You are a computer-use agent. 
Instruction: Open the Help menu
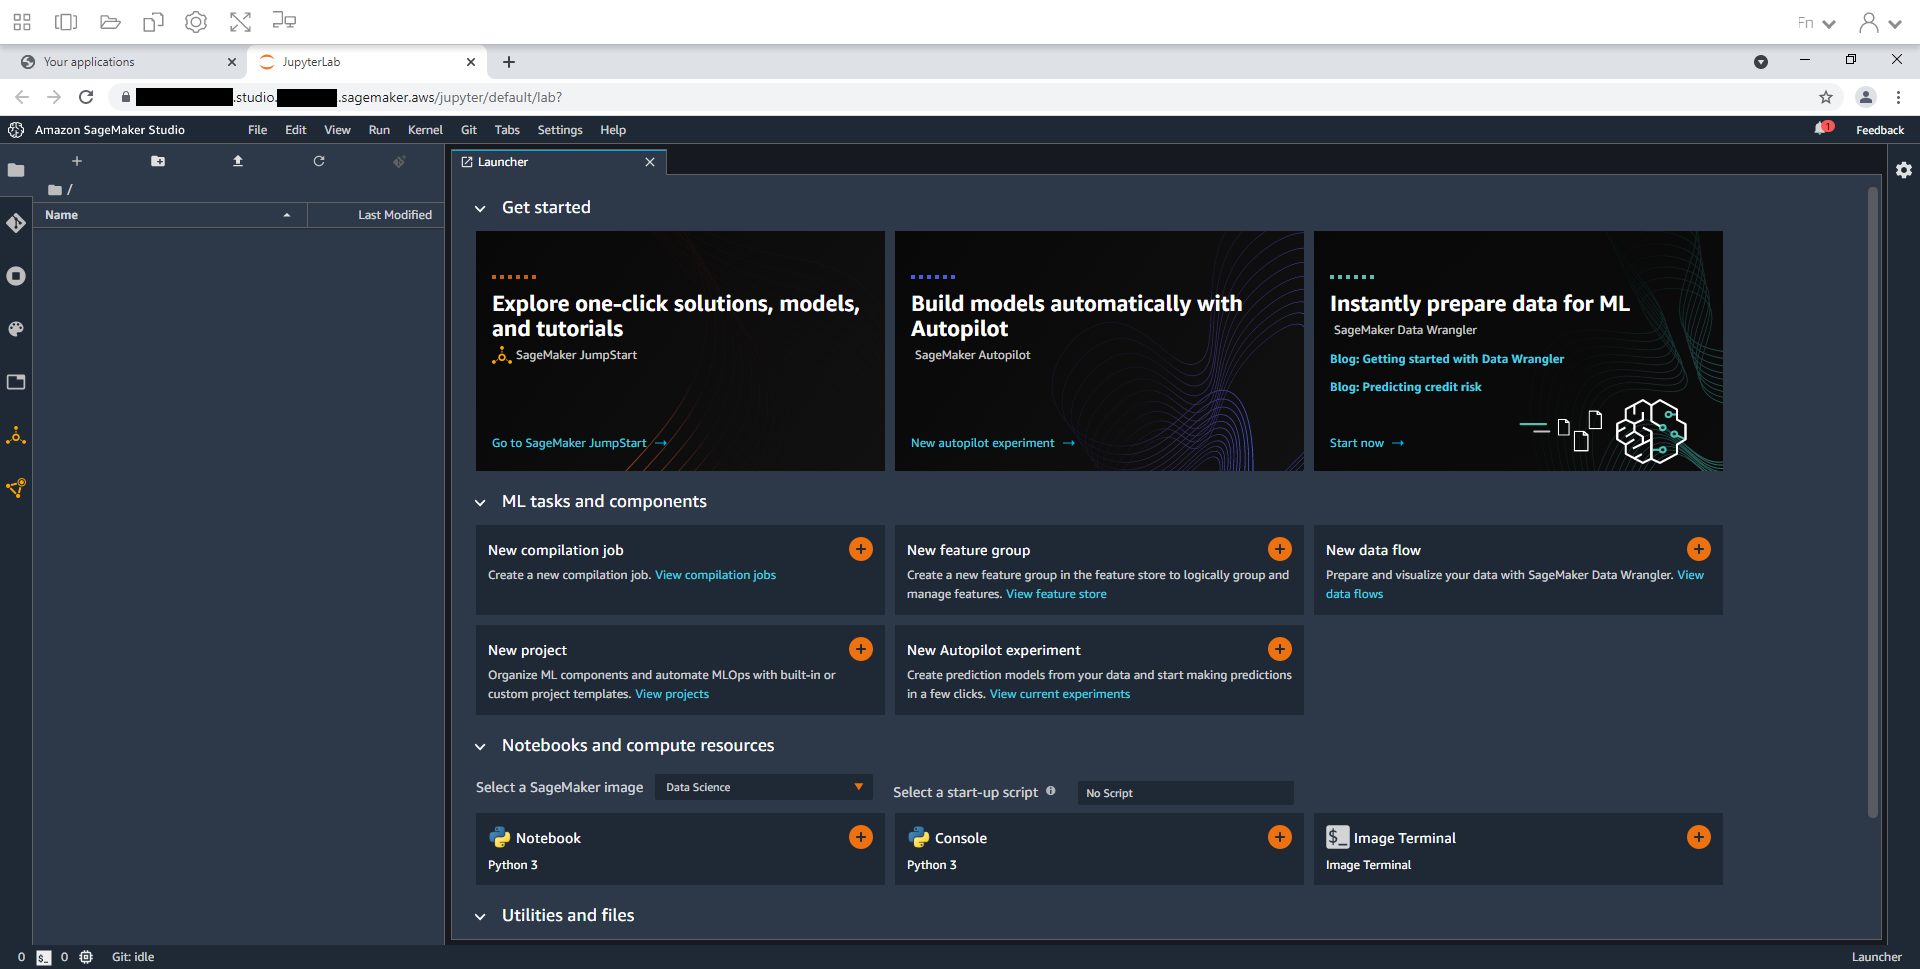pos(613,130)
